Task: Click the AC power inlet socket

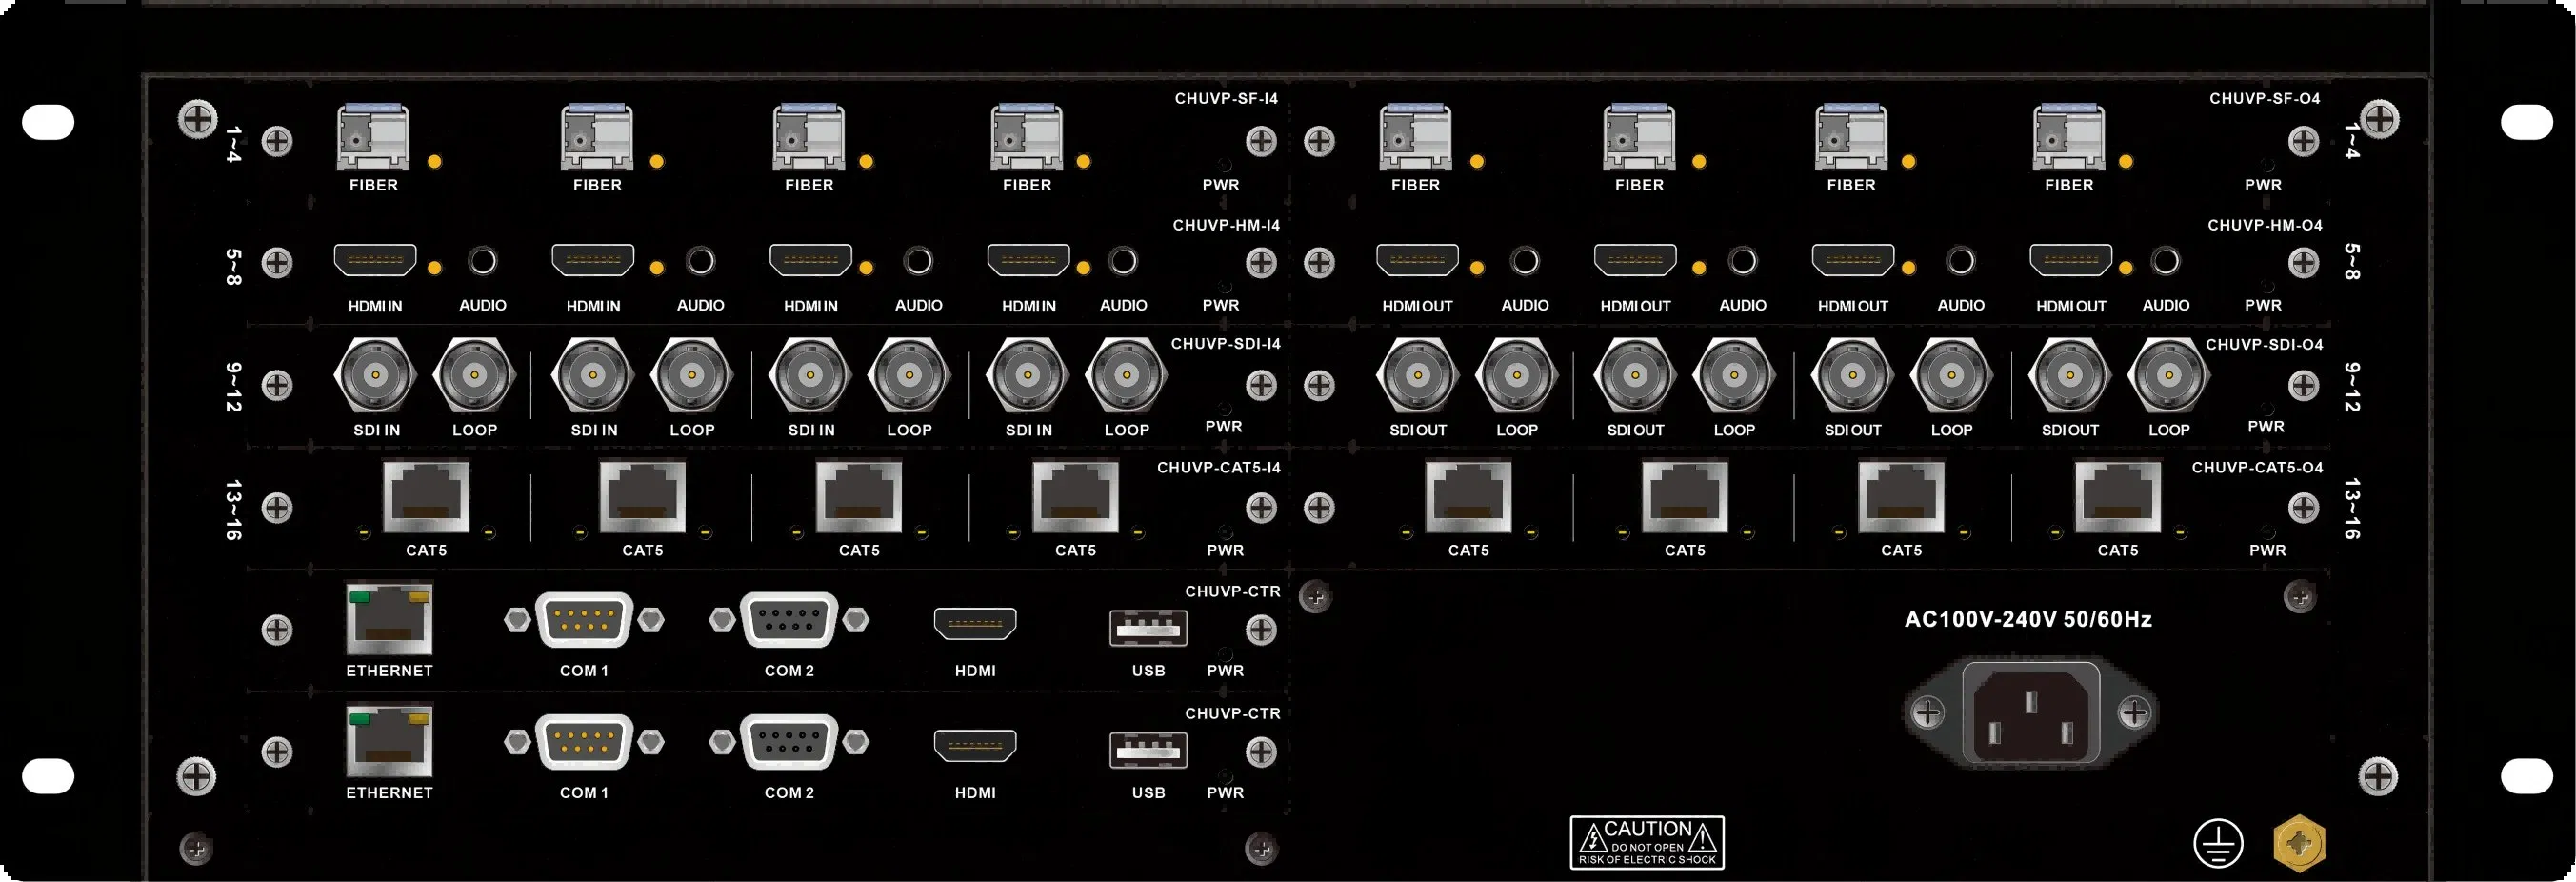Action: point(2030,712)
